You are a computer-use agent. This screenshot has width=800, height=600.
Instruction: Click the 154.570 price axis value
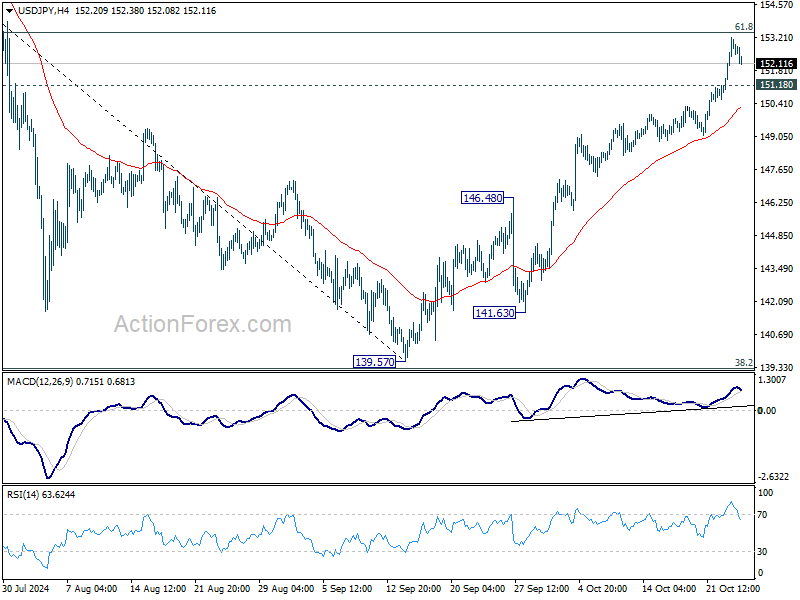click(777, 5)
